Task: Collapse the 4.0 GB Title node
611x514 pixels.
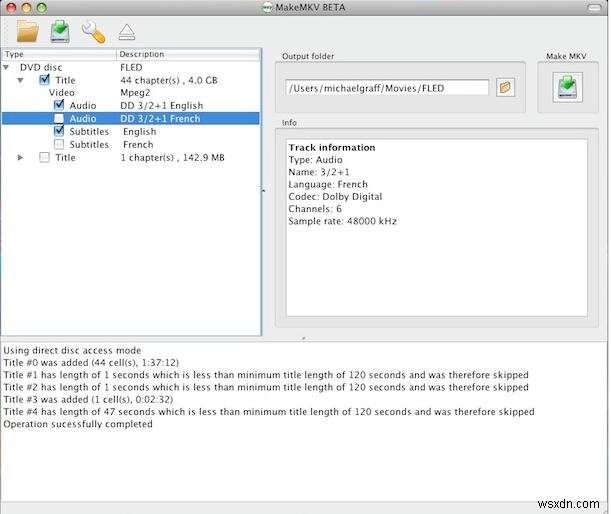Action: 20,80
